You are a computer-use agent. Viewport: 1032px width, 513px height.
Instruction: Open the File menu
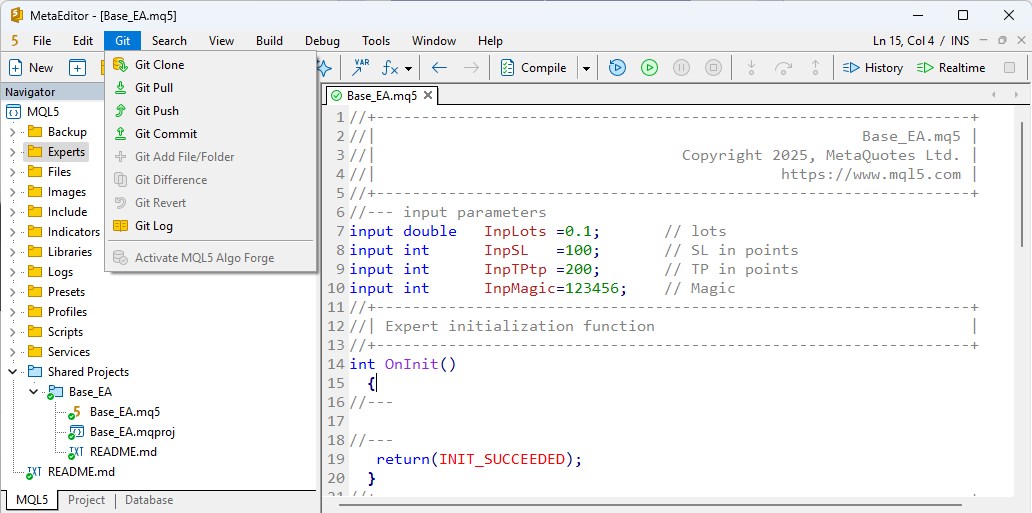pos(42,41)
